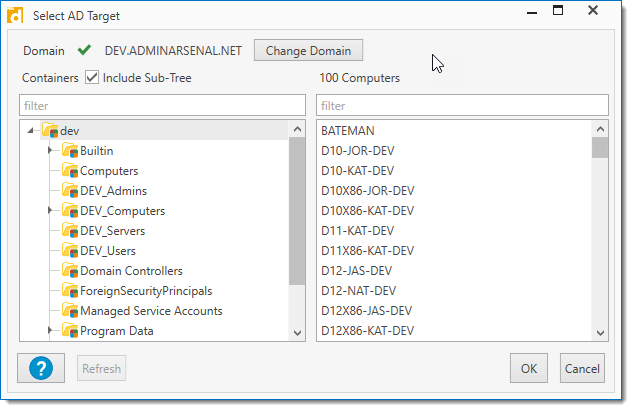This screenshot has height=410, width=632.
Task: Confirm selection with the OK button
Action: pyautogui.click(x=528, y=368)
